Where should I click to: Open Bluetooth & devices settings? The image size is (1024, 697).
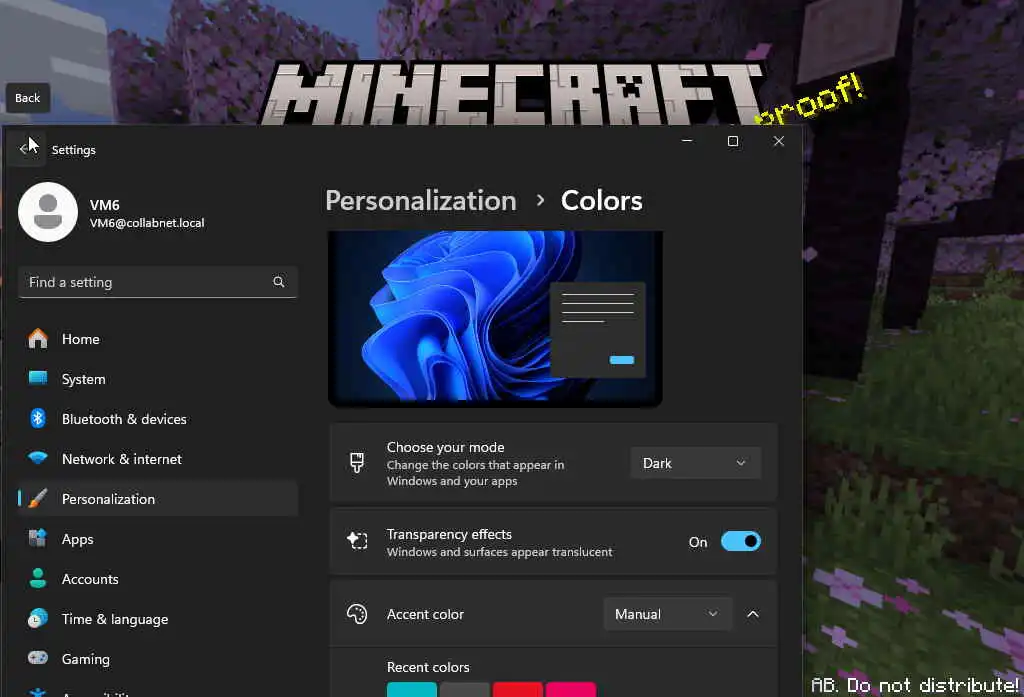point(157,419)
